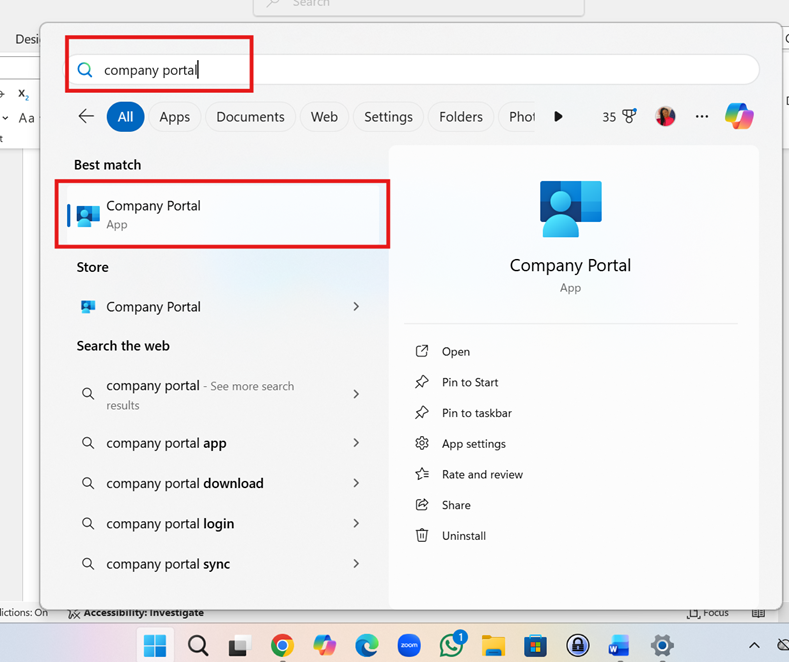Open Company Portal from the action list

pyautogui.click(x=455, y=352)
